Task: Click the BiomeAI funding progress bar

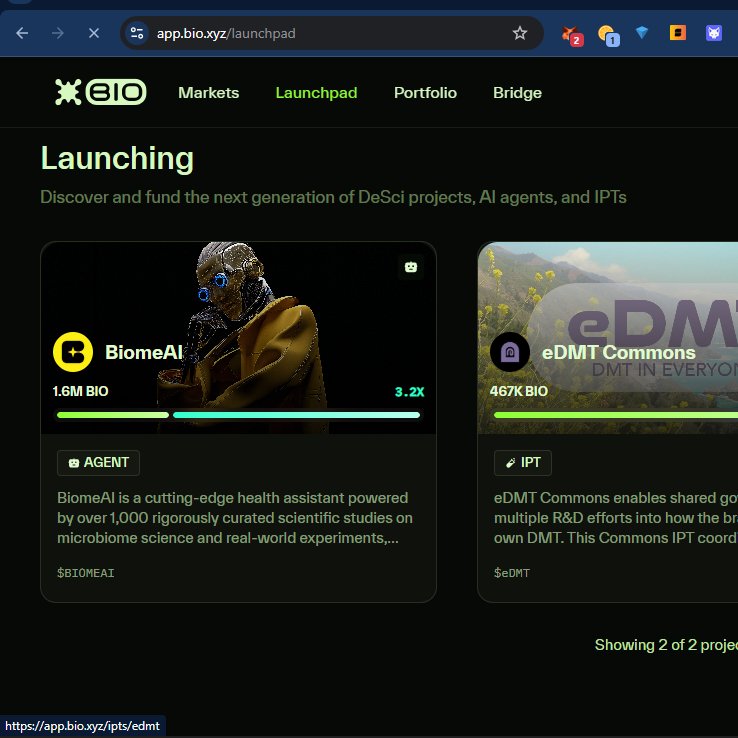Action: 238,415
